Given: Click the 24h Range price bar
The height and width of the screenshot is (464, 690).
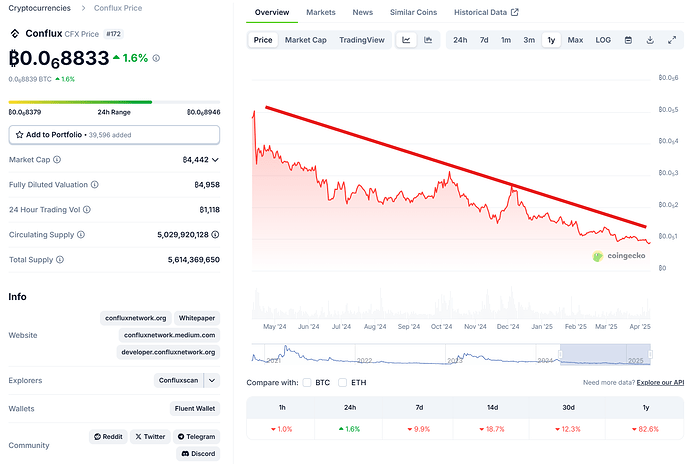Looking at the screenshot, I should coord(114,102).
